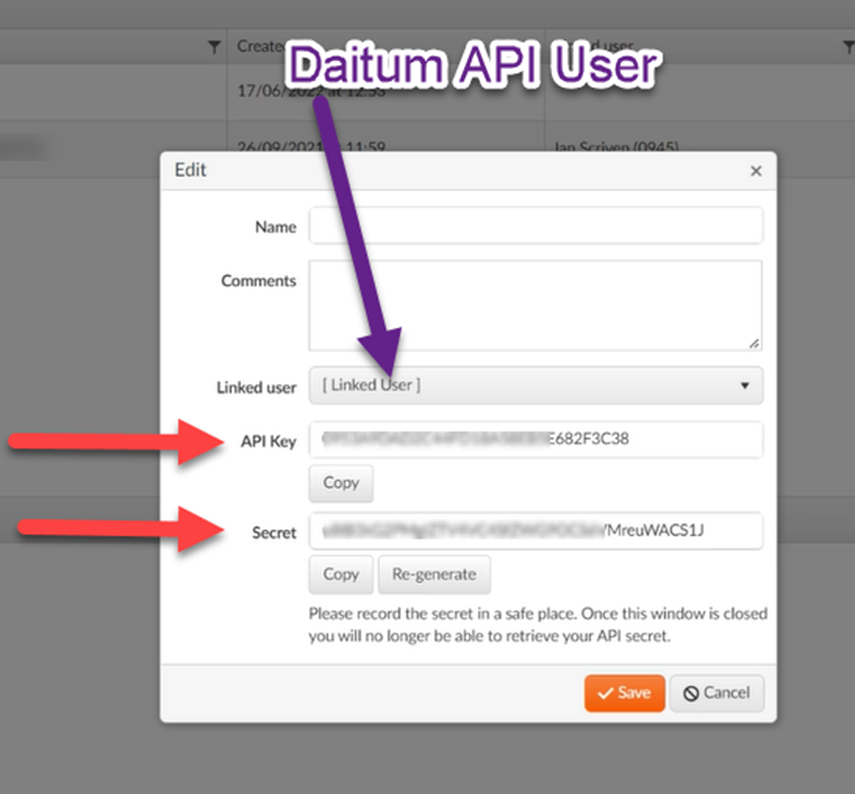Click into the Comments text area
This screenshot has width=855, height=794.
[x=535, y=305]
